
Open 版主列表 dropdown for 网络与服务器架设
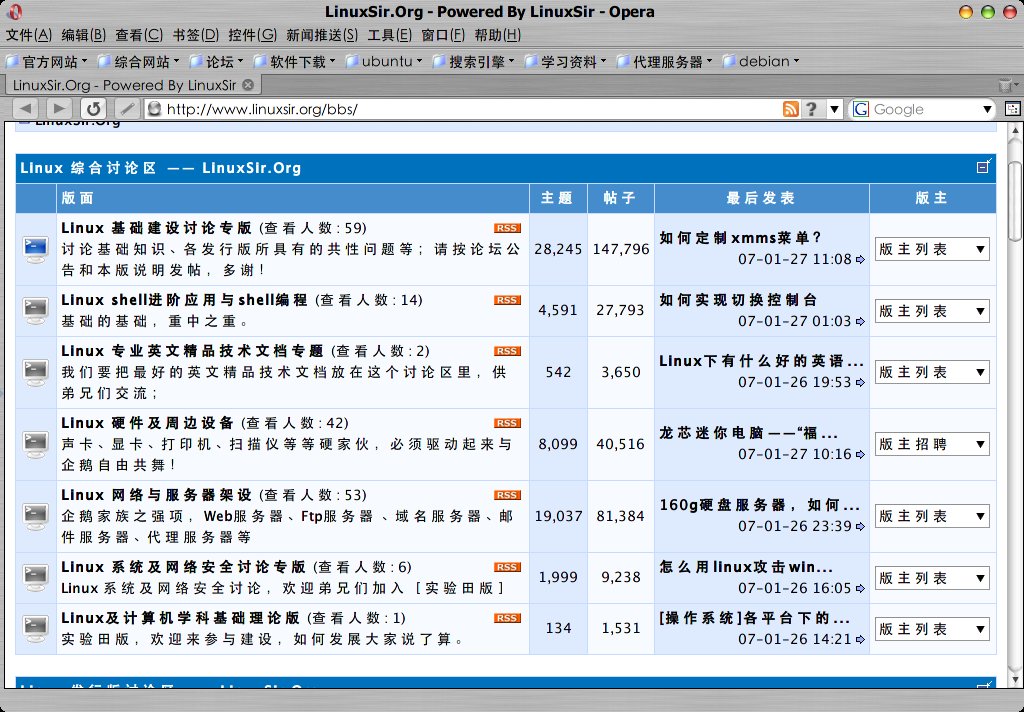tap(932, 516)
